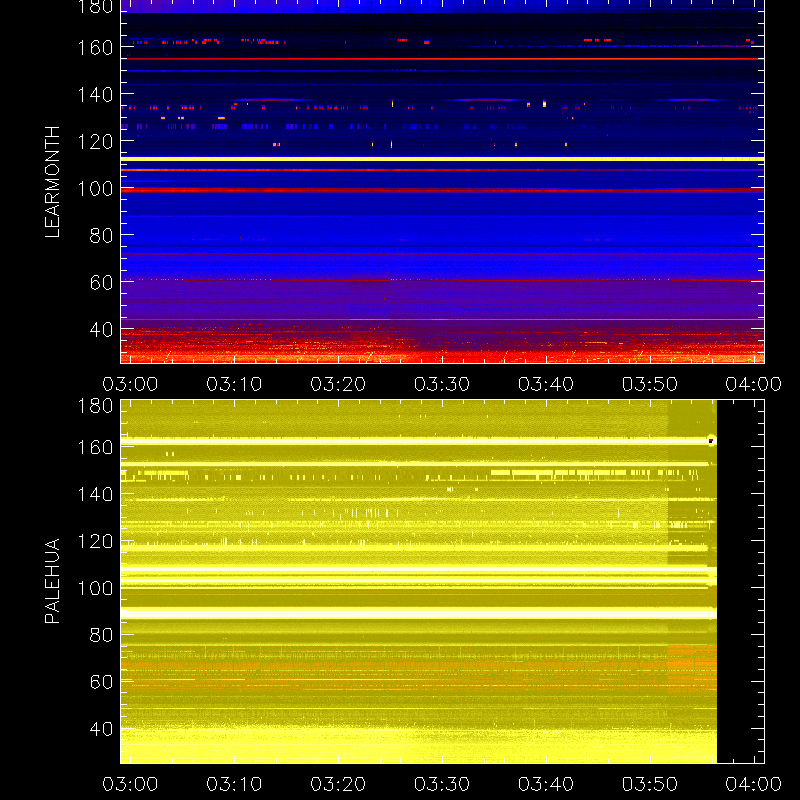The width and height of the screenshot is (800, 800).
Task: Click the 03:10 time label under Palehua plot
Action: point(234,784)
